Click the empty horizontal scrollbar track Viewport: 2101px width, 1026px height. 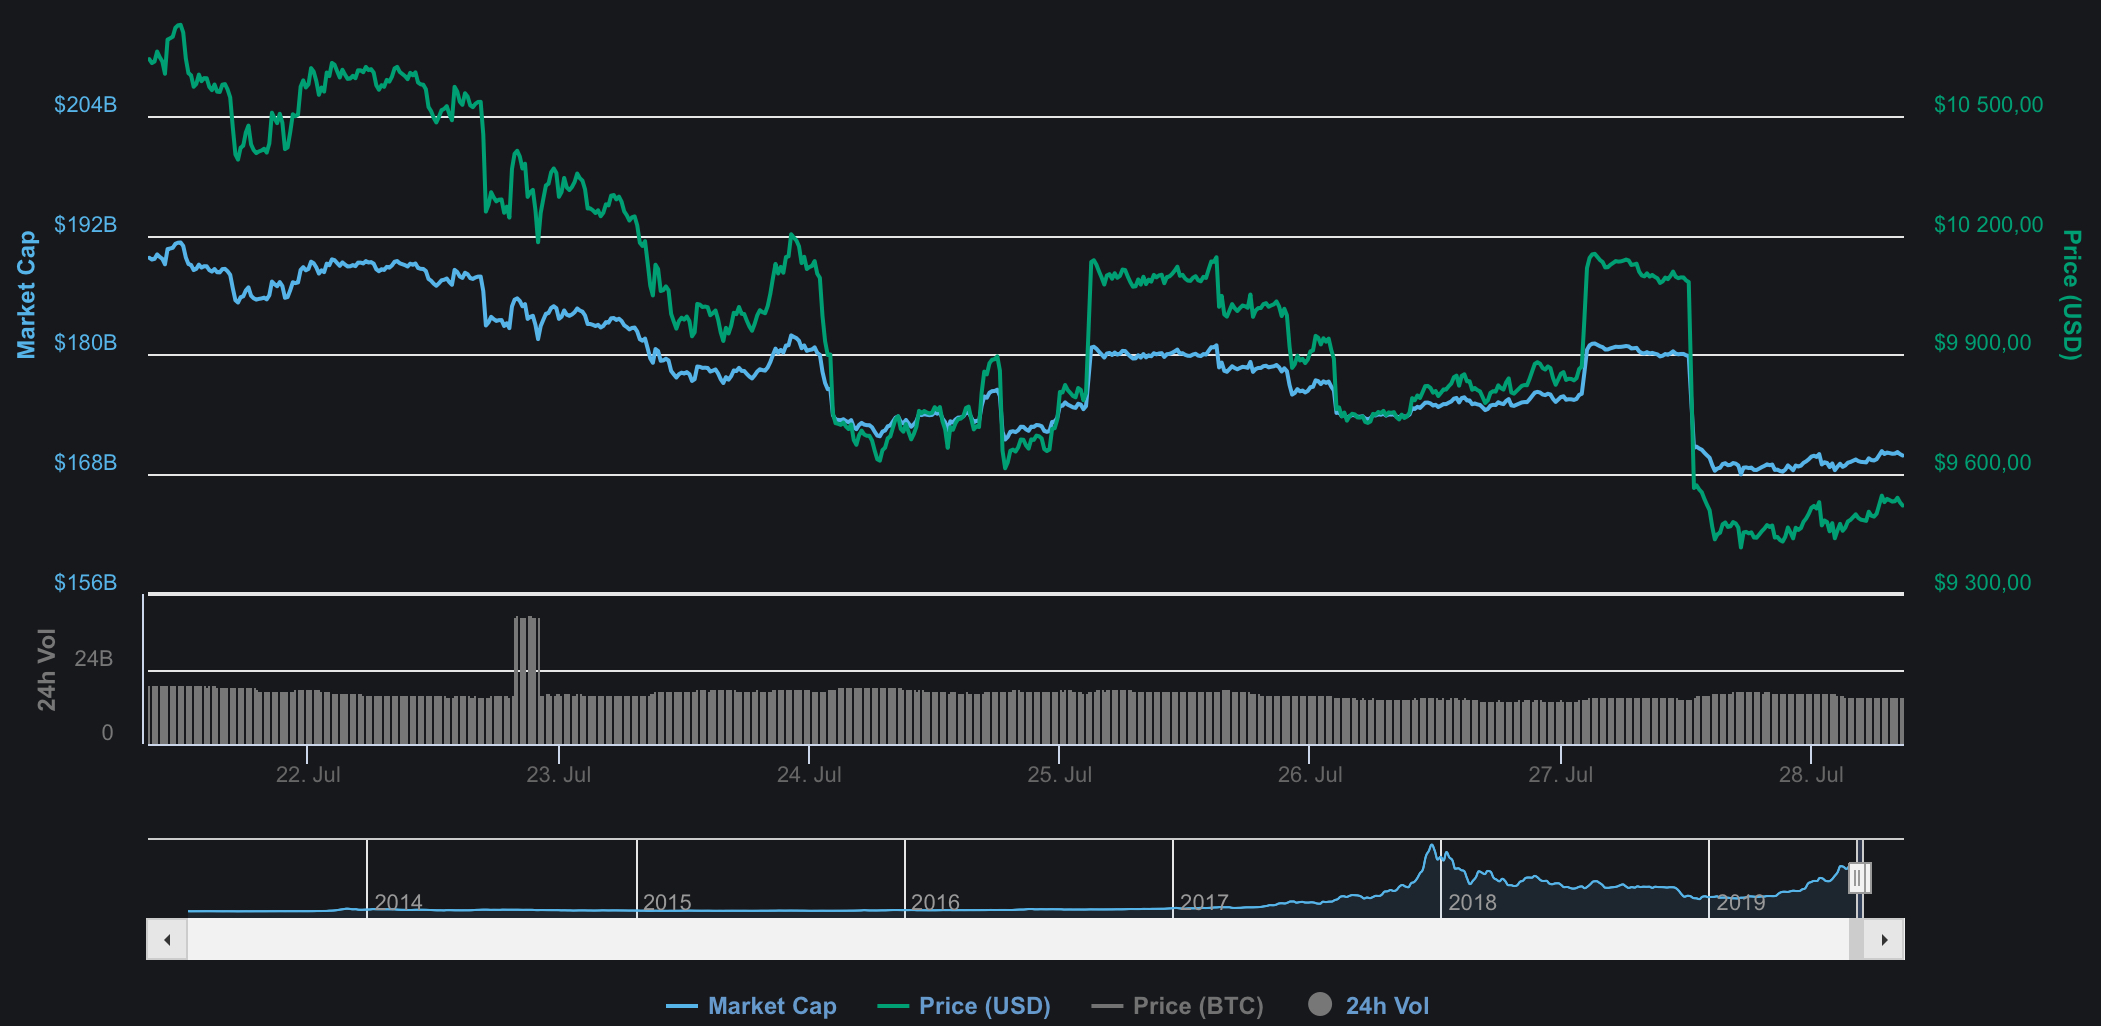[1000, 940]
